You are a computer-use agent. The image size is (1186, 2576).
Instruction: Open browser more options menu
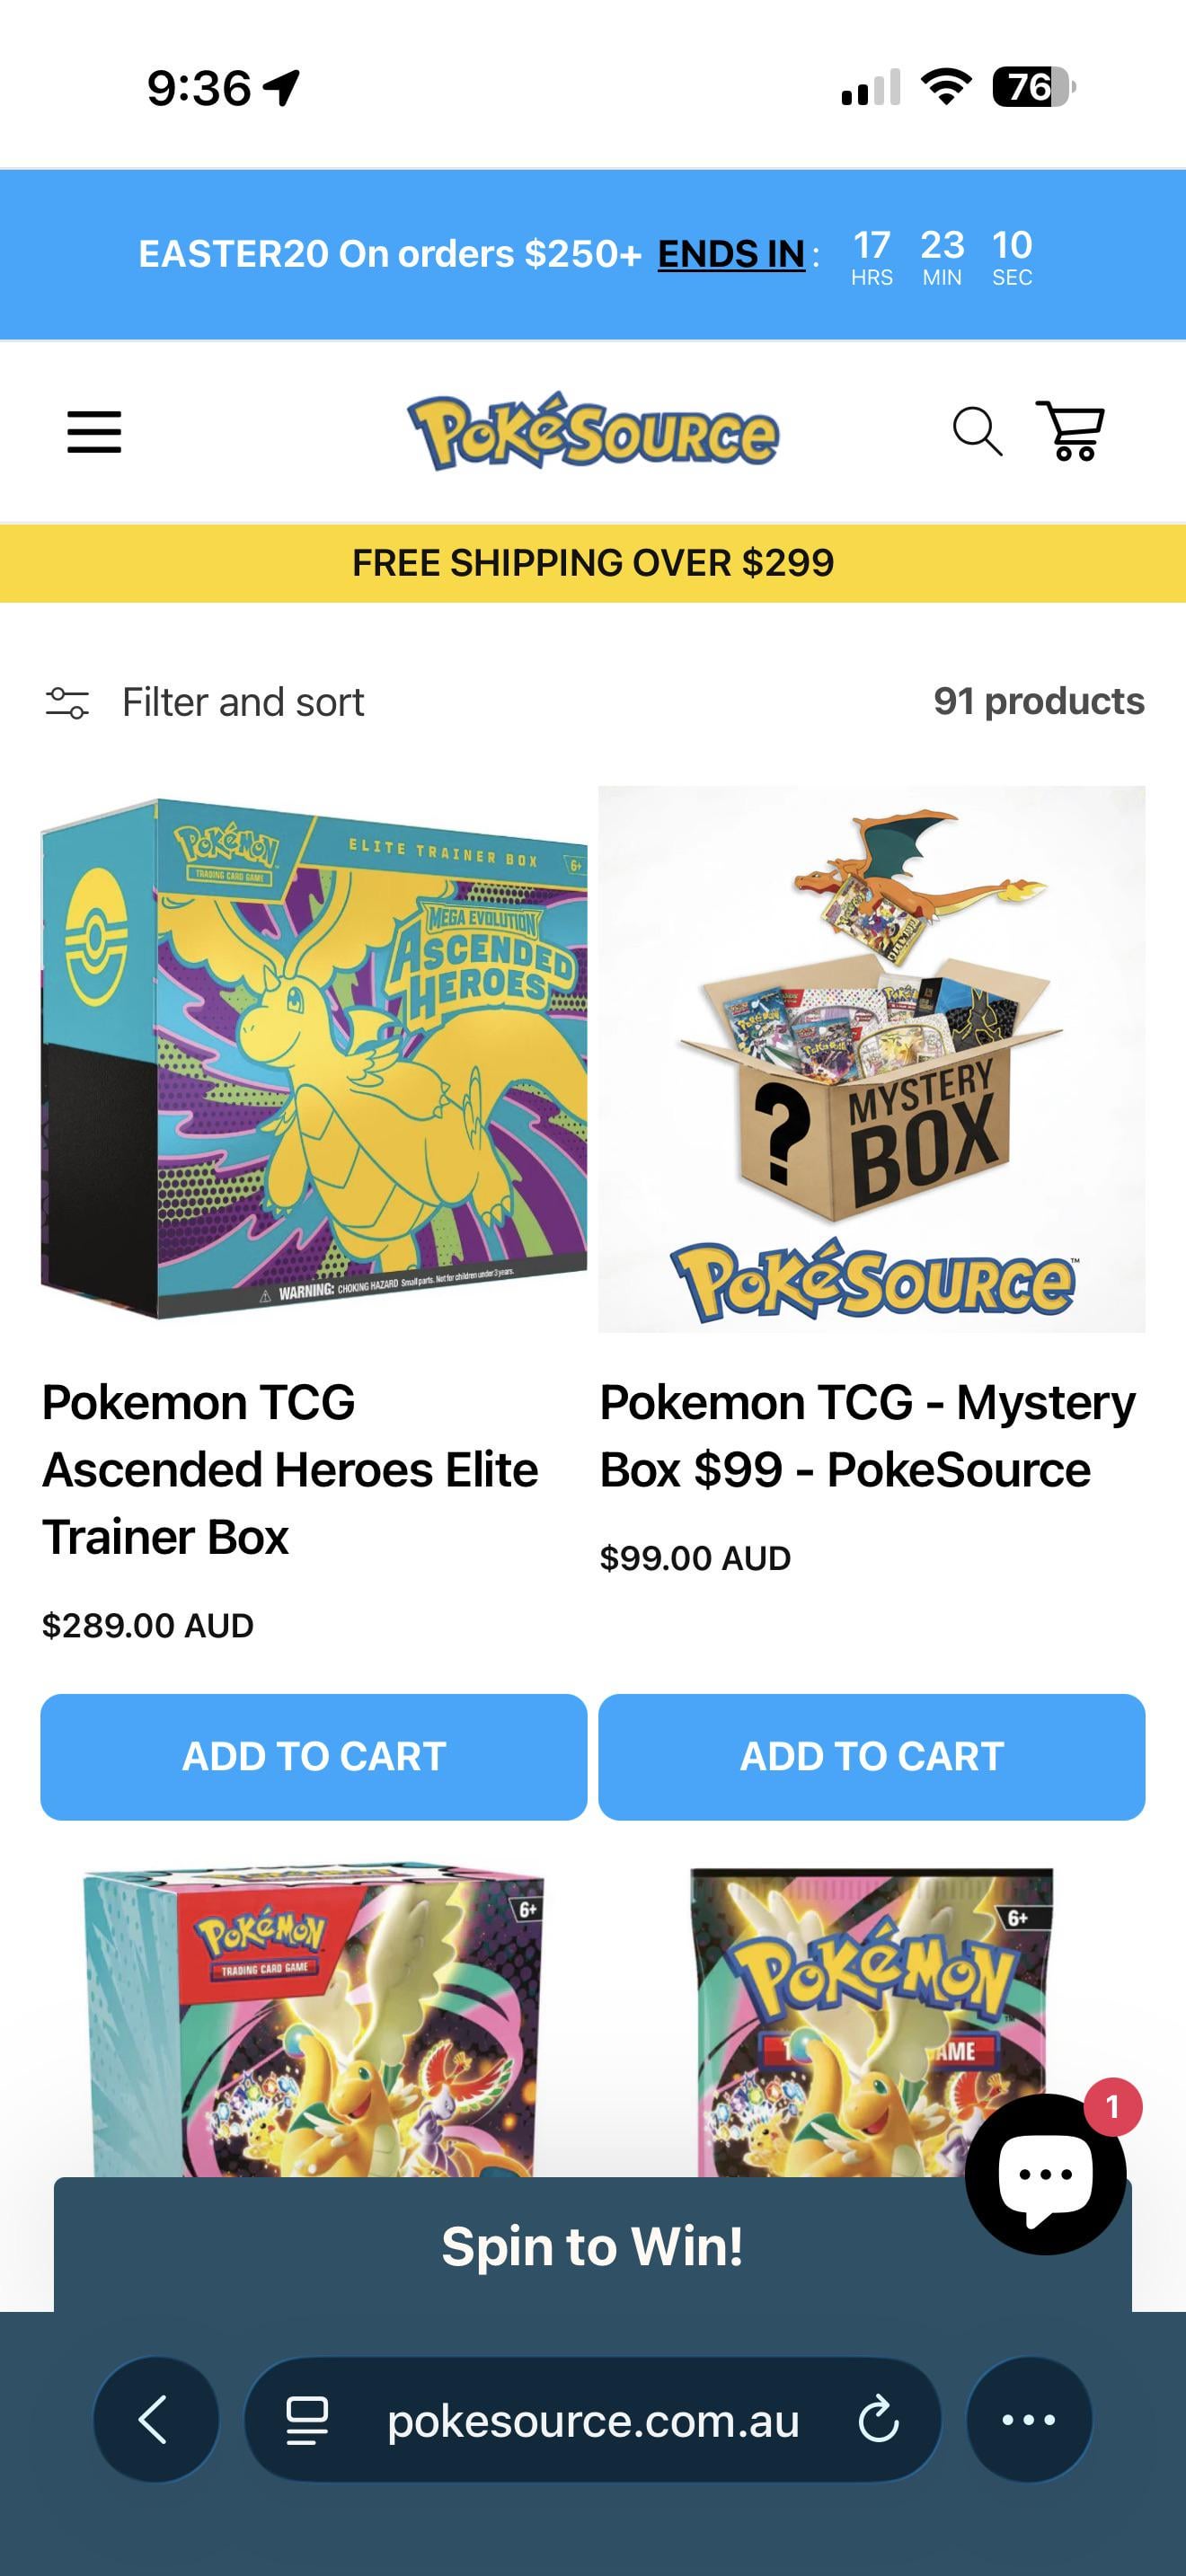(1028, 2420)
